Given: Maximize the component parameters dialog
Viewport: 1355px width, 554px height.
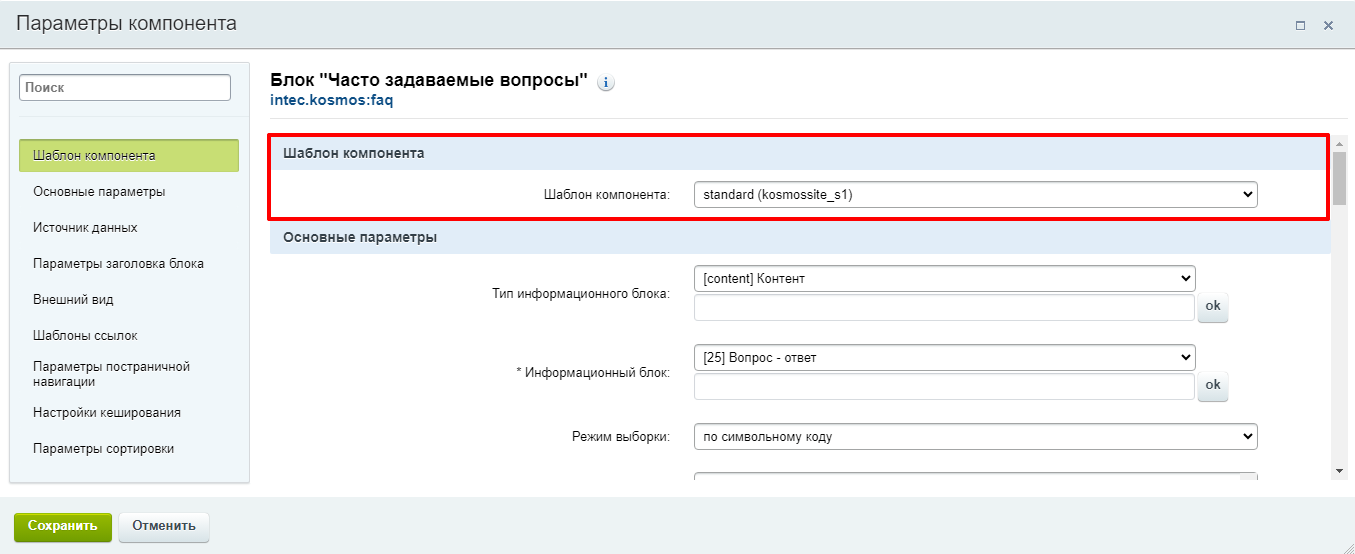Looking at the screenshot, I should click(x=1300, y=26).
